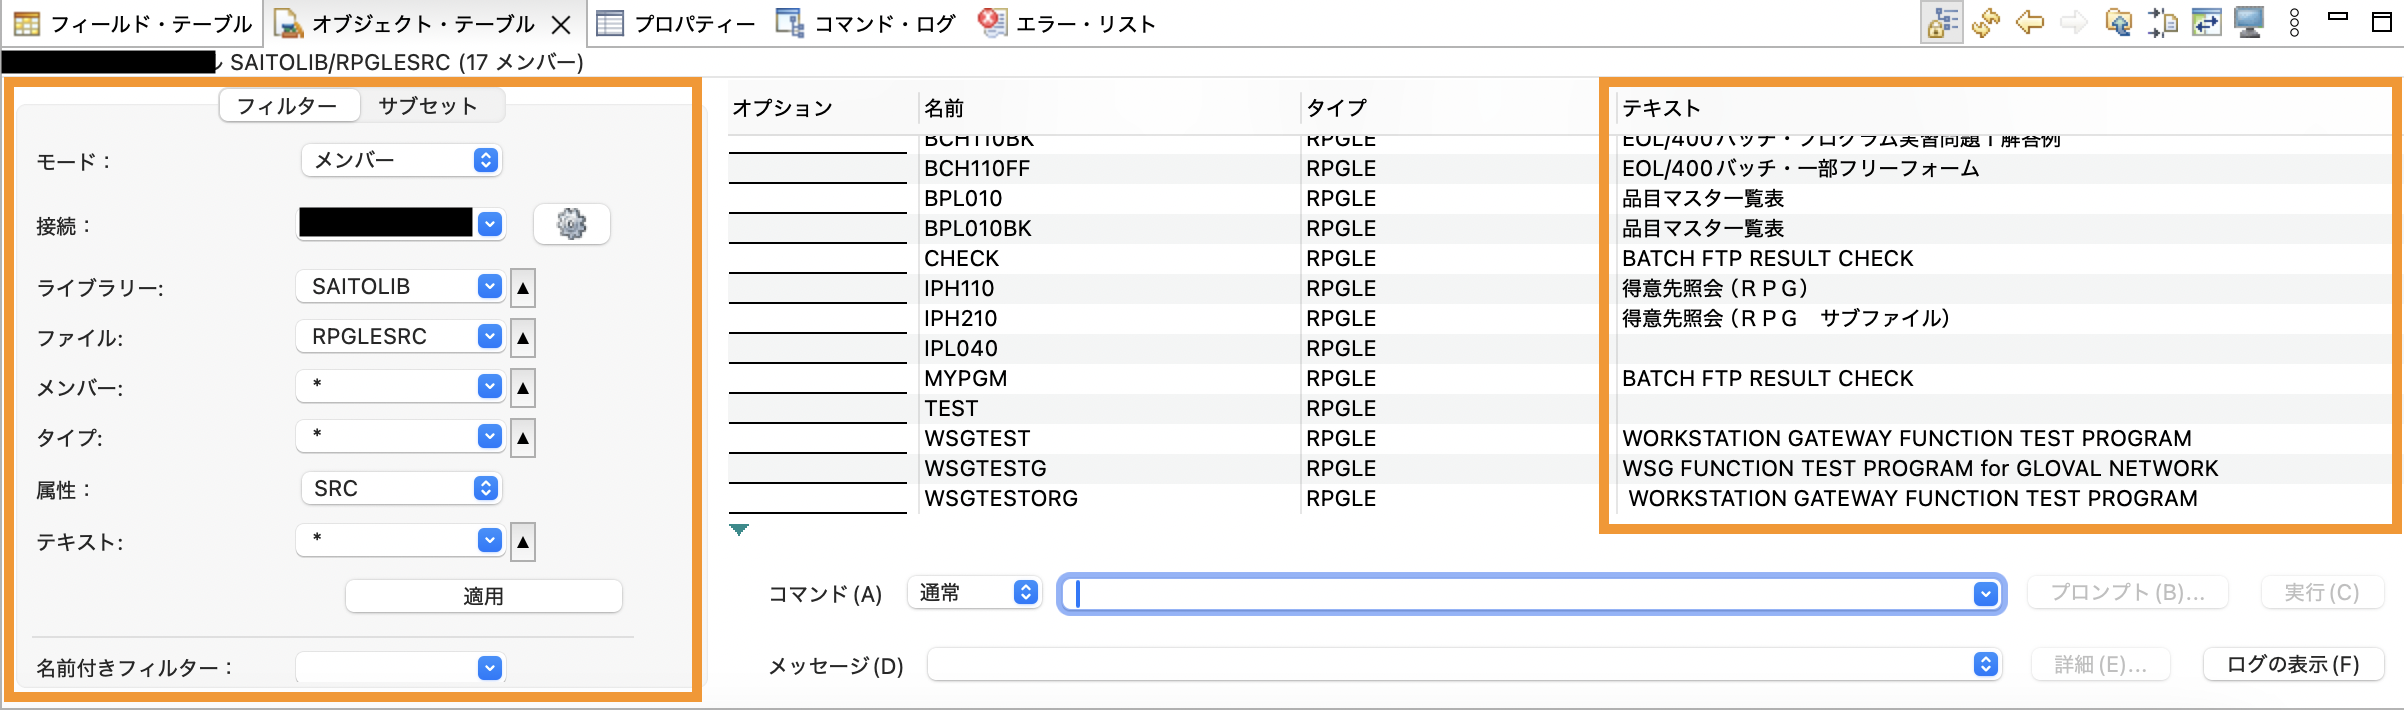Open the 名前付きフィルター dropdown
This screenshot has width=2404, height=710.
coord(490,668)
